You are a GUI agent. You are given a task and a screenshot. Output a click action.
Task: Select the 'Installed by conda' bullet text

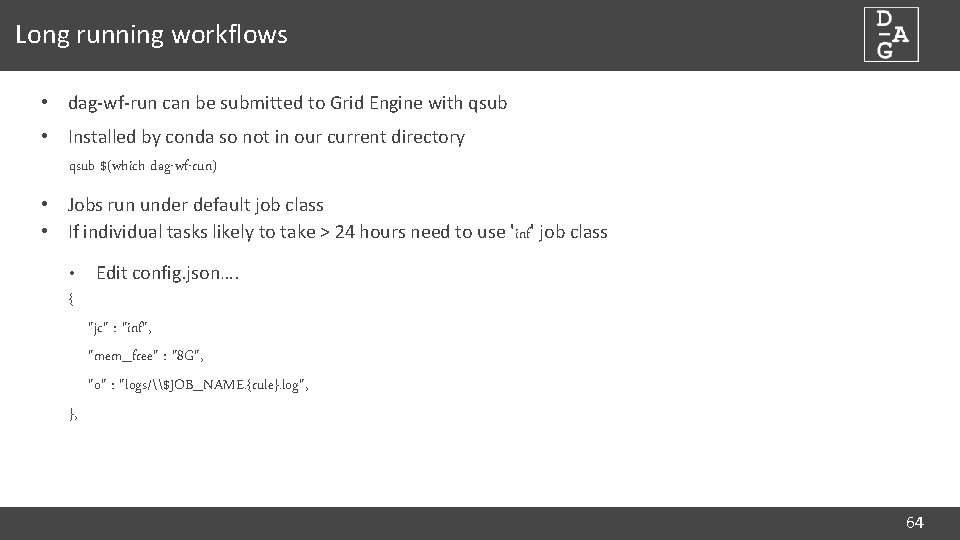pos(266,137)
